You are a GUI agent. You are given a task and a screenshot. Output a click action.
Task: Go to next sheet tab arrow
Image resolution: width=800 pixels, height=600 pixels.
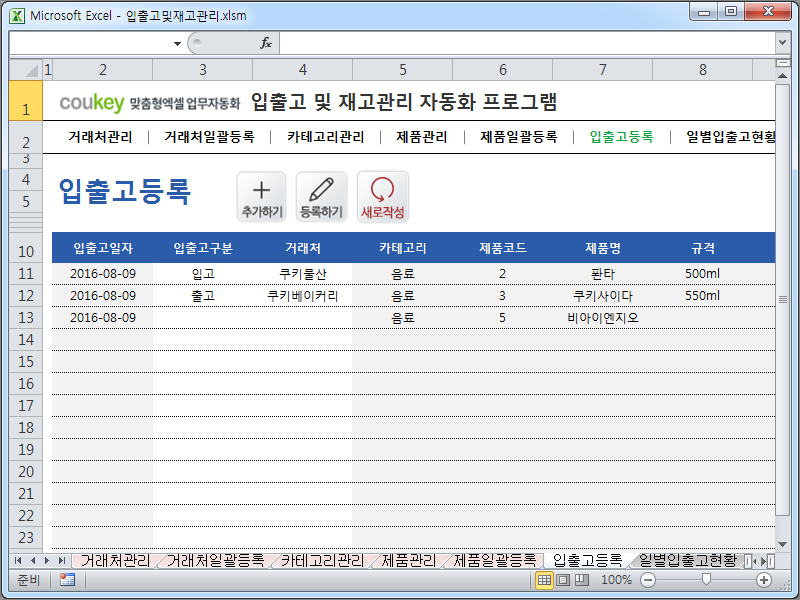(47, 561)
